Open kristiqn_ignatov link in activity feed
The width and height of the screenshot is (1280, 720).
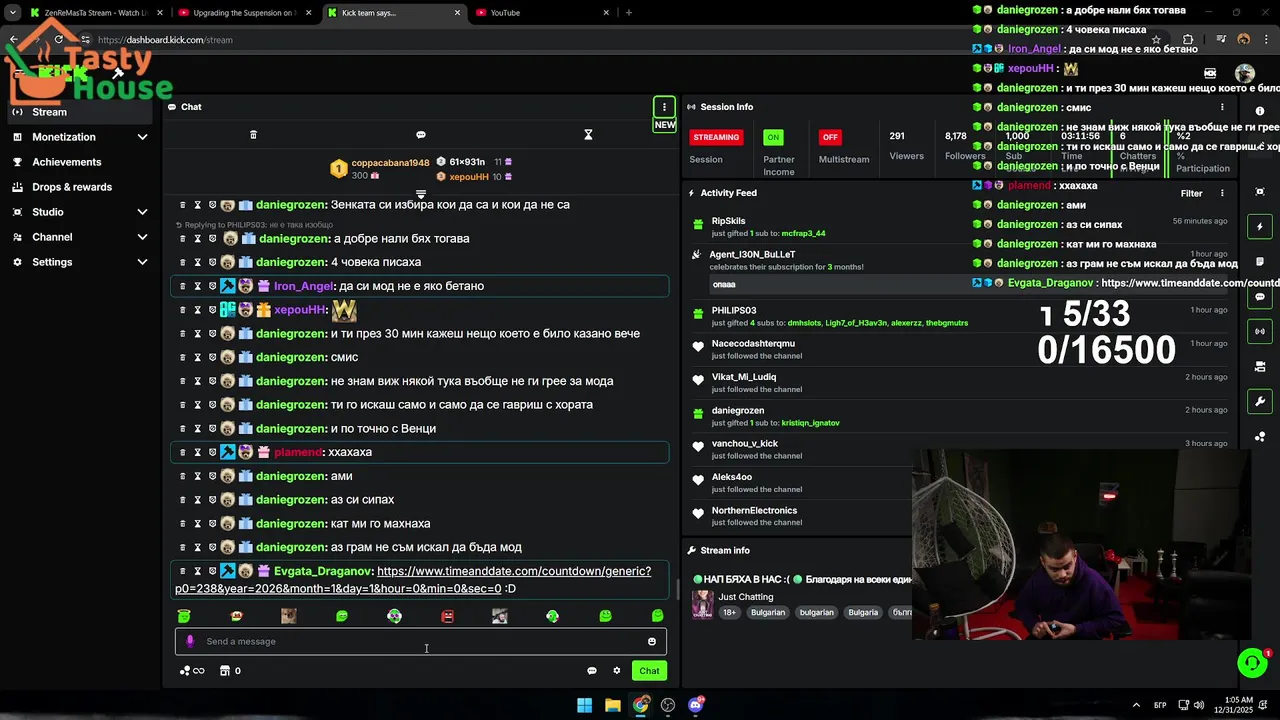tap(810, 423)
